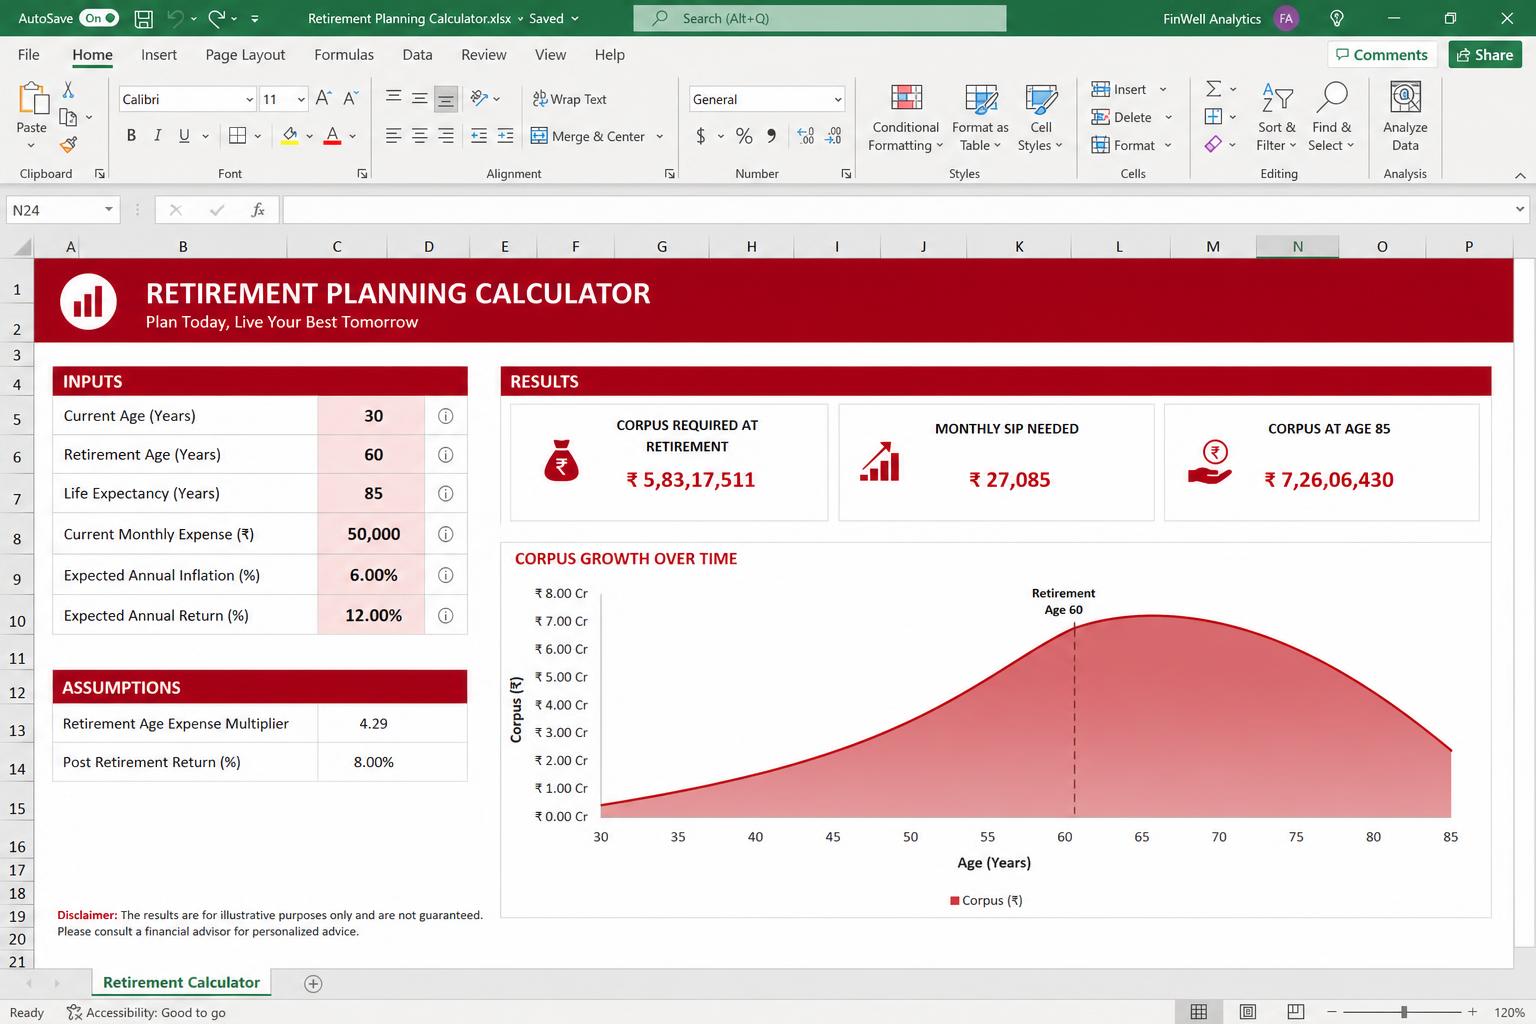Toggle Bold formatting
This screenshot has height=1024, width=1536.
click(x=131, y=135)
